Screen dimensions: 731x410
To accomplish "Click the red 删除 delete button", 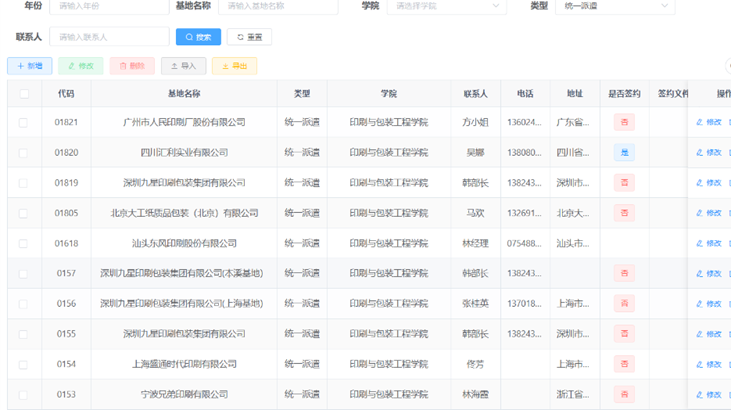I will [x=132, y=66].
